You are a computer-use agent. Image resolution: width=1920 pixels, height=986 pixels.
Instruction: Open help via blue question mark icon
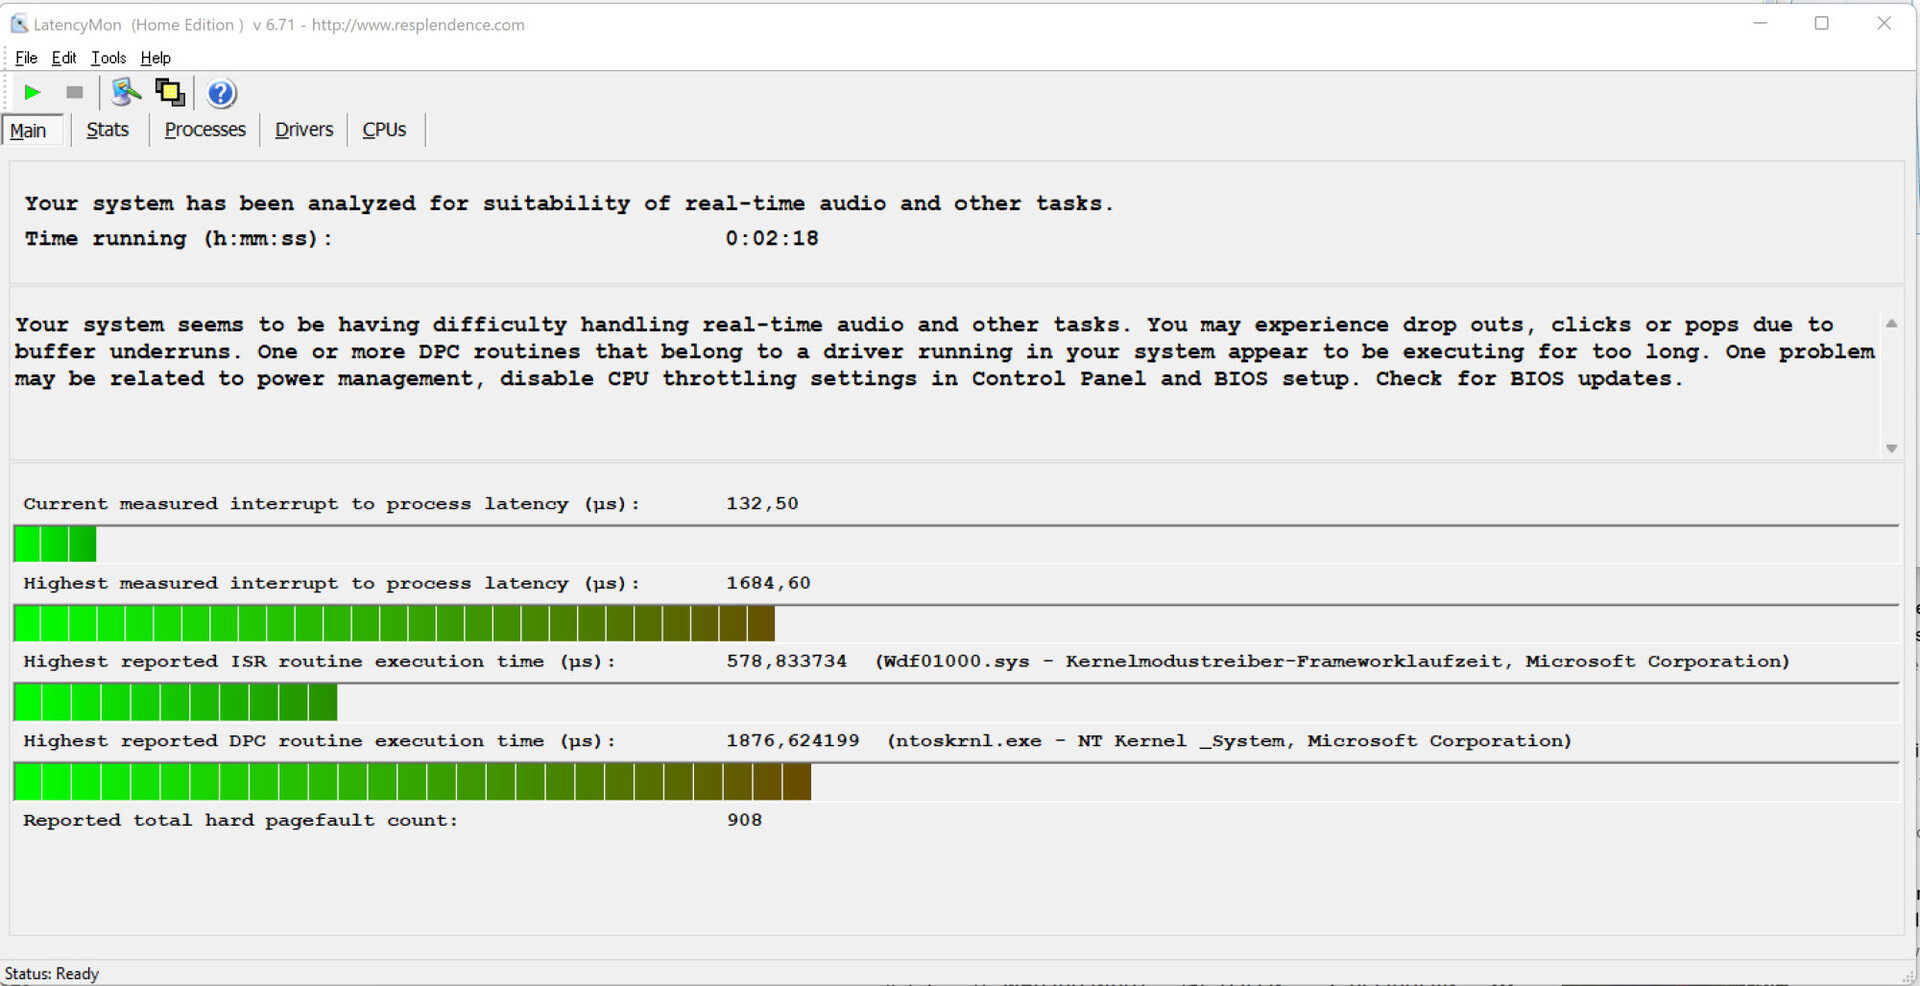click(221, 93)
